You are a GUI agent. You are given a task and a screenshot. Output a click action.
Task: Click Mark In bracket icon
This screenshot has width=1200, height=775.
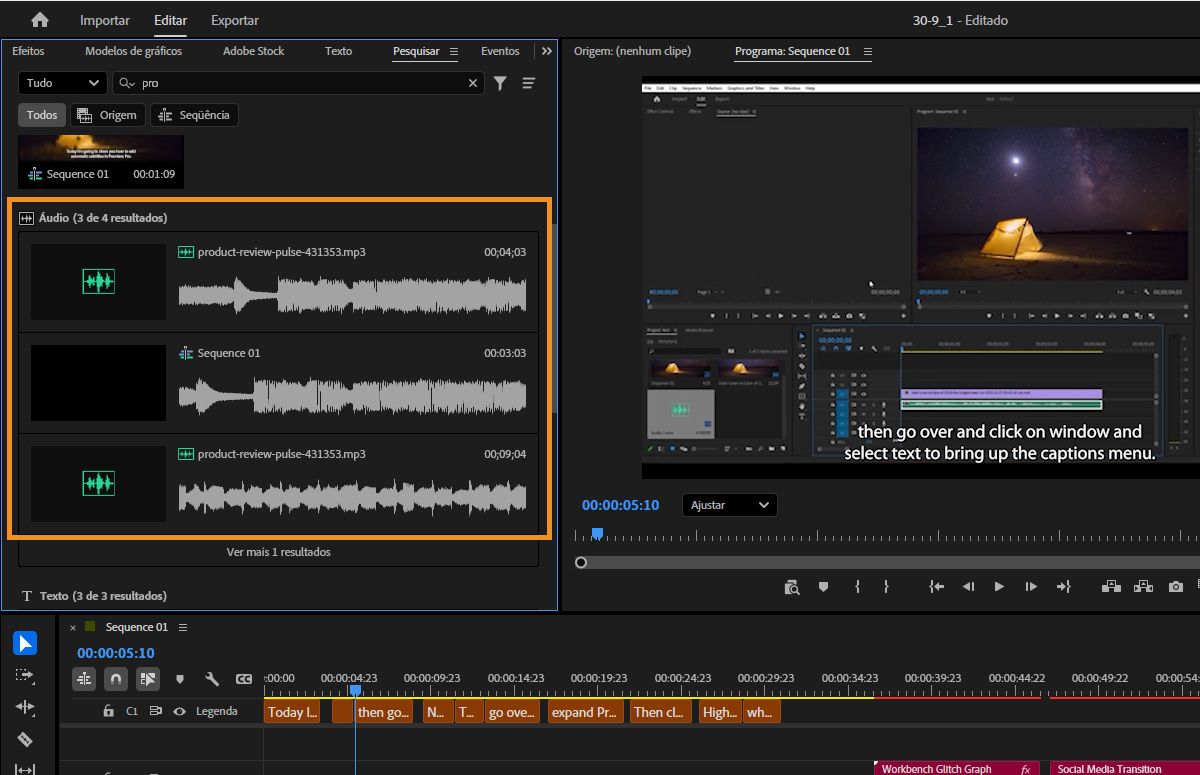(x=857, y=587)
